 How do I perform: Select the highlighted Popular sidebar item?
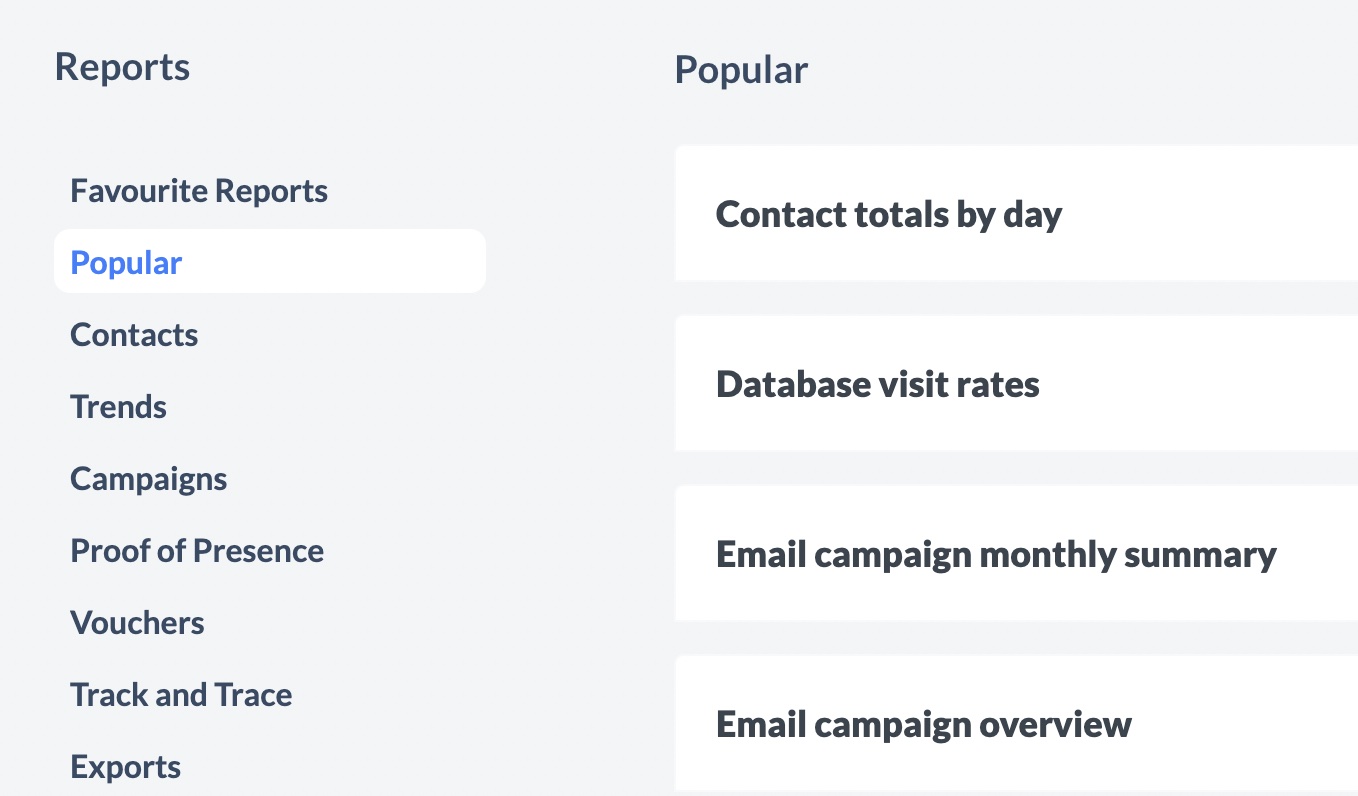click(126, 263)
